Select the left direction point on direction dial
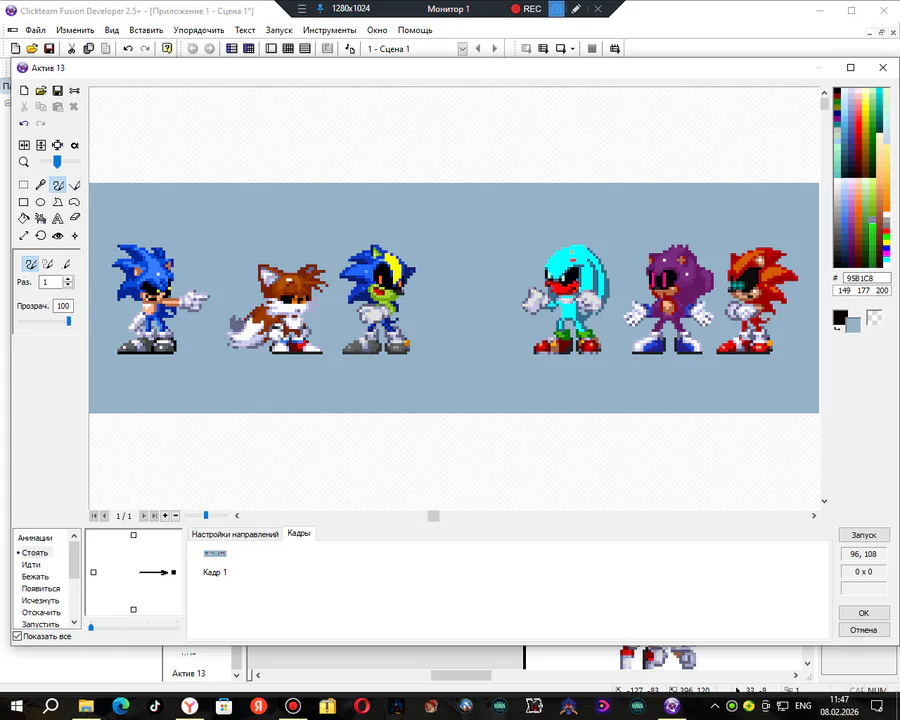 [94, 572]
